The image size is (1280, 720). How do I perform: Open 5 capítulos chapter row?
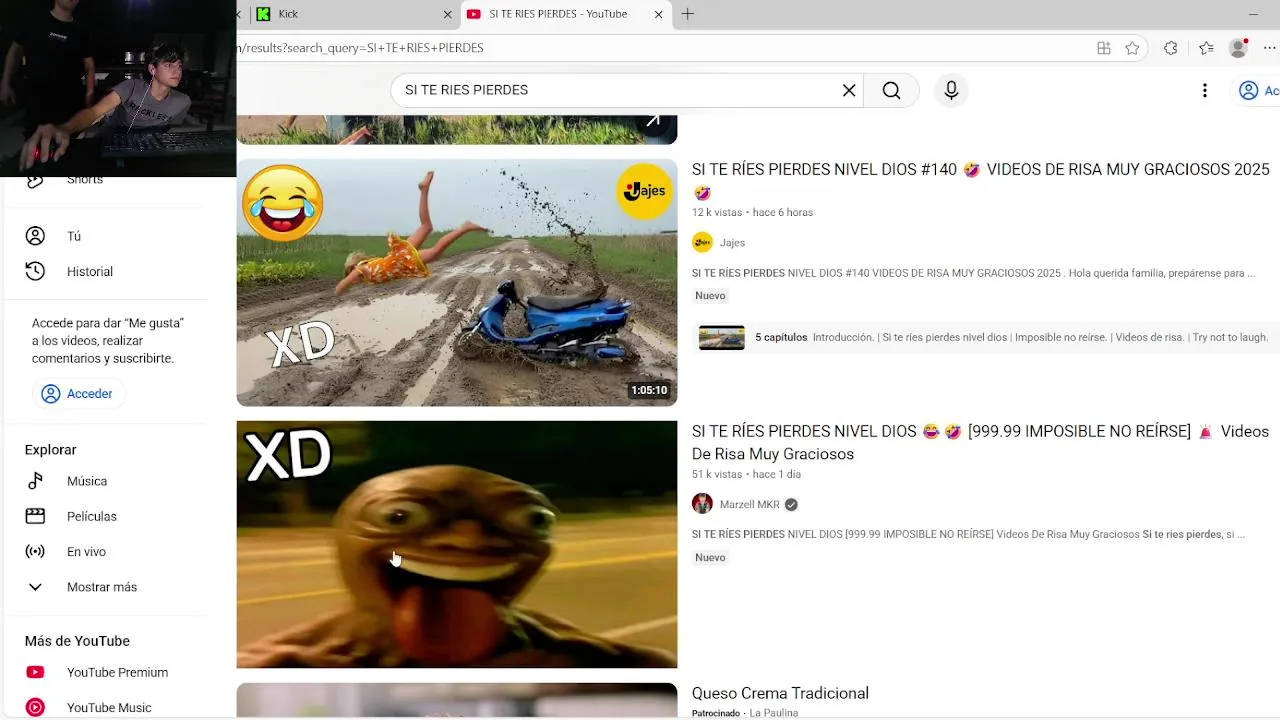pyautogui.click(x=985, y=337)
